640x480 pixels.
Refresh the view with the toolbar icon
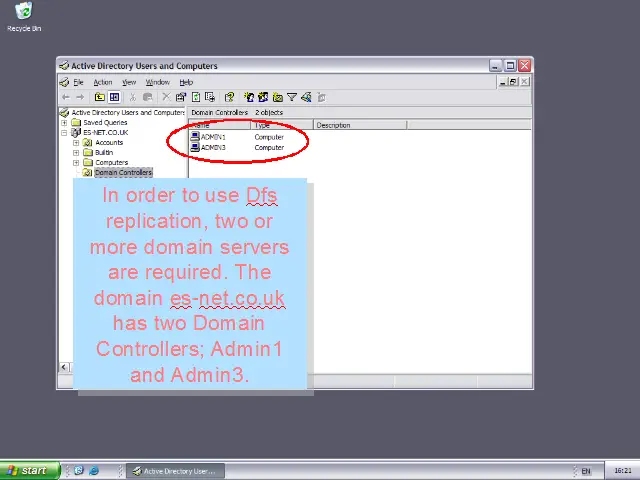(x=196, y=97)
